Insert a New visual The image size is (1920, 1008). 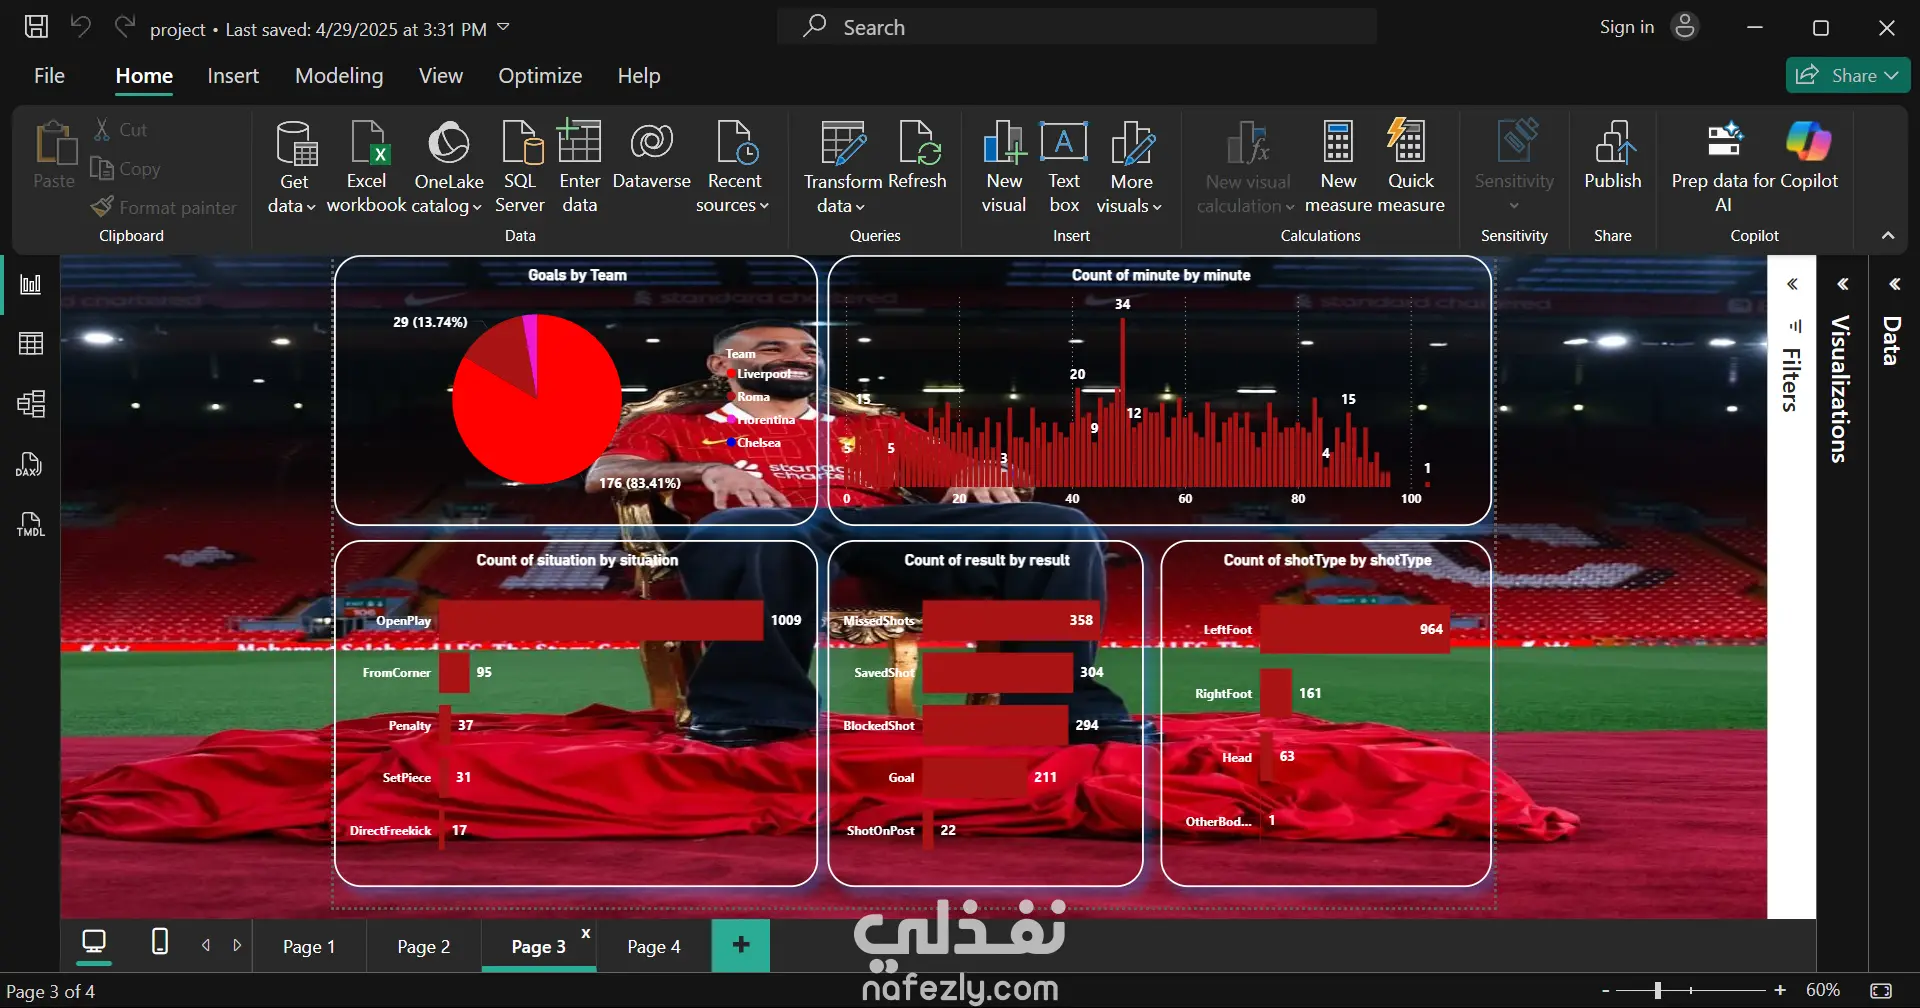point(1004,167)
